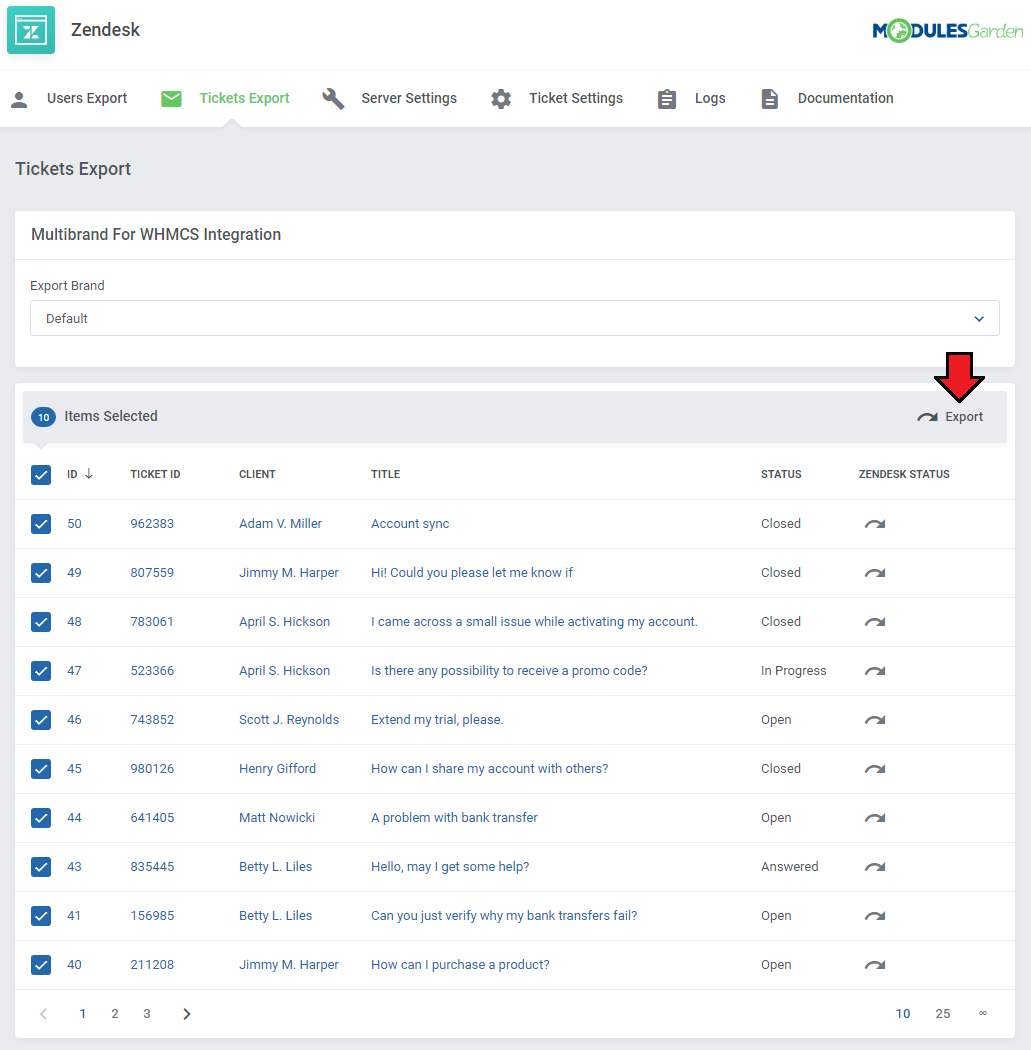Click export arrow icon for ticket 523366
This screenshot has height=1050, width=1031.
875,671
